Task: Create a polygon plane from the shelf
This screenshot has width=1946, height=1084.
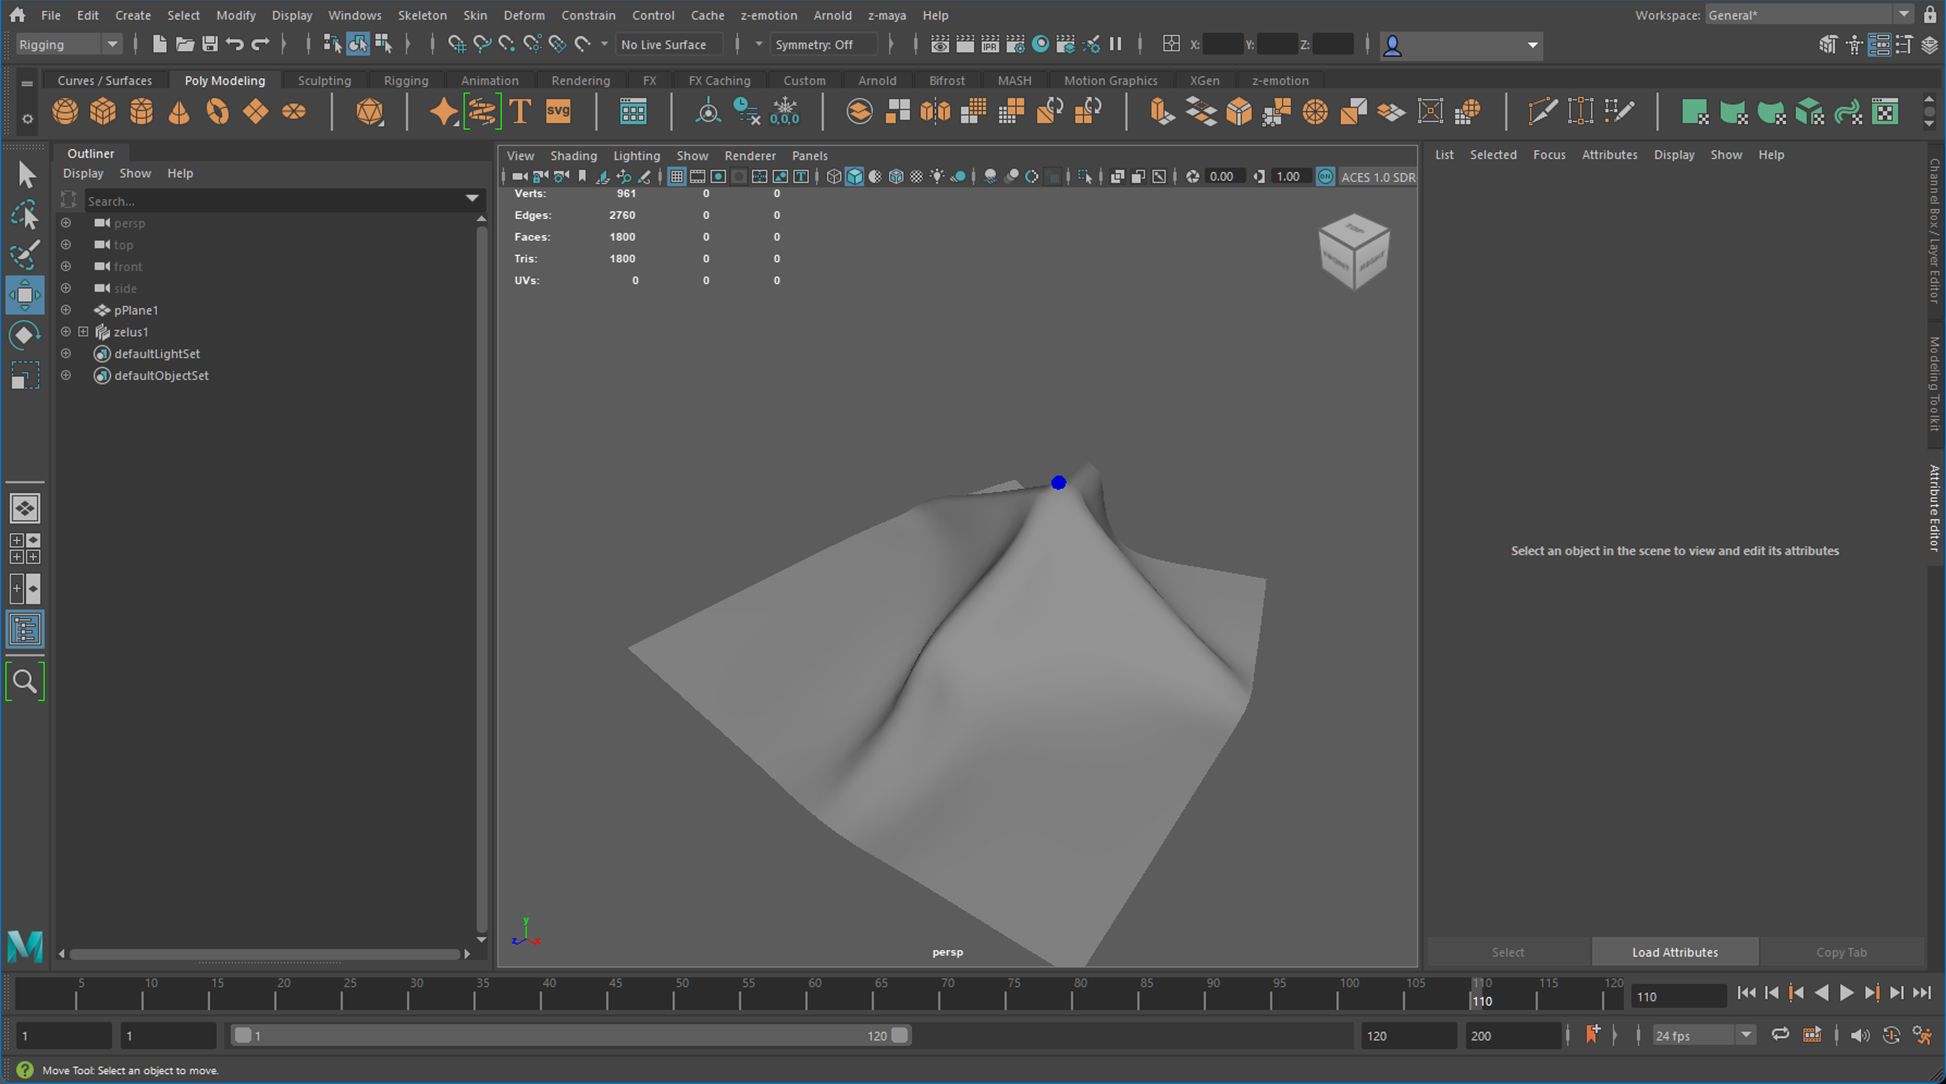Action: click(x=255, y=112)
